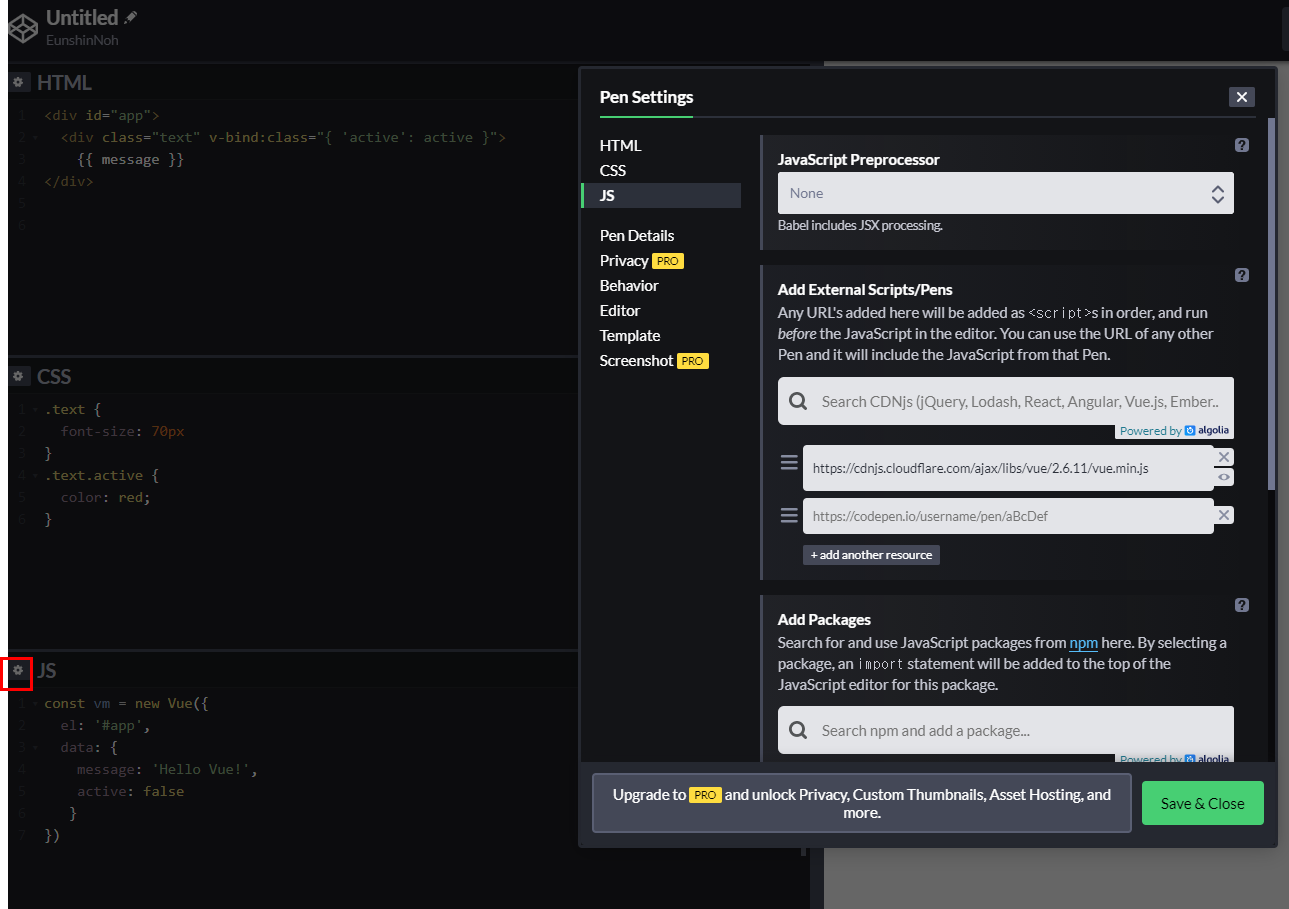Open the Privacy PRO tab
The image size is (1289, 909).
pyautogui.click(x=641, y=260)
